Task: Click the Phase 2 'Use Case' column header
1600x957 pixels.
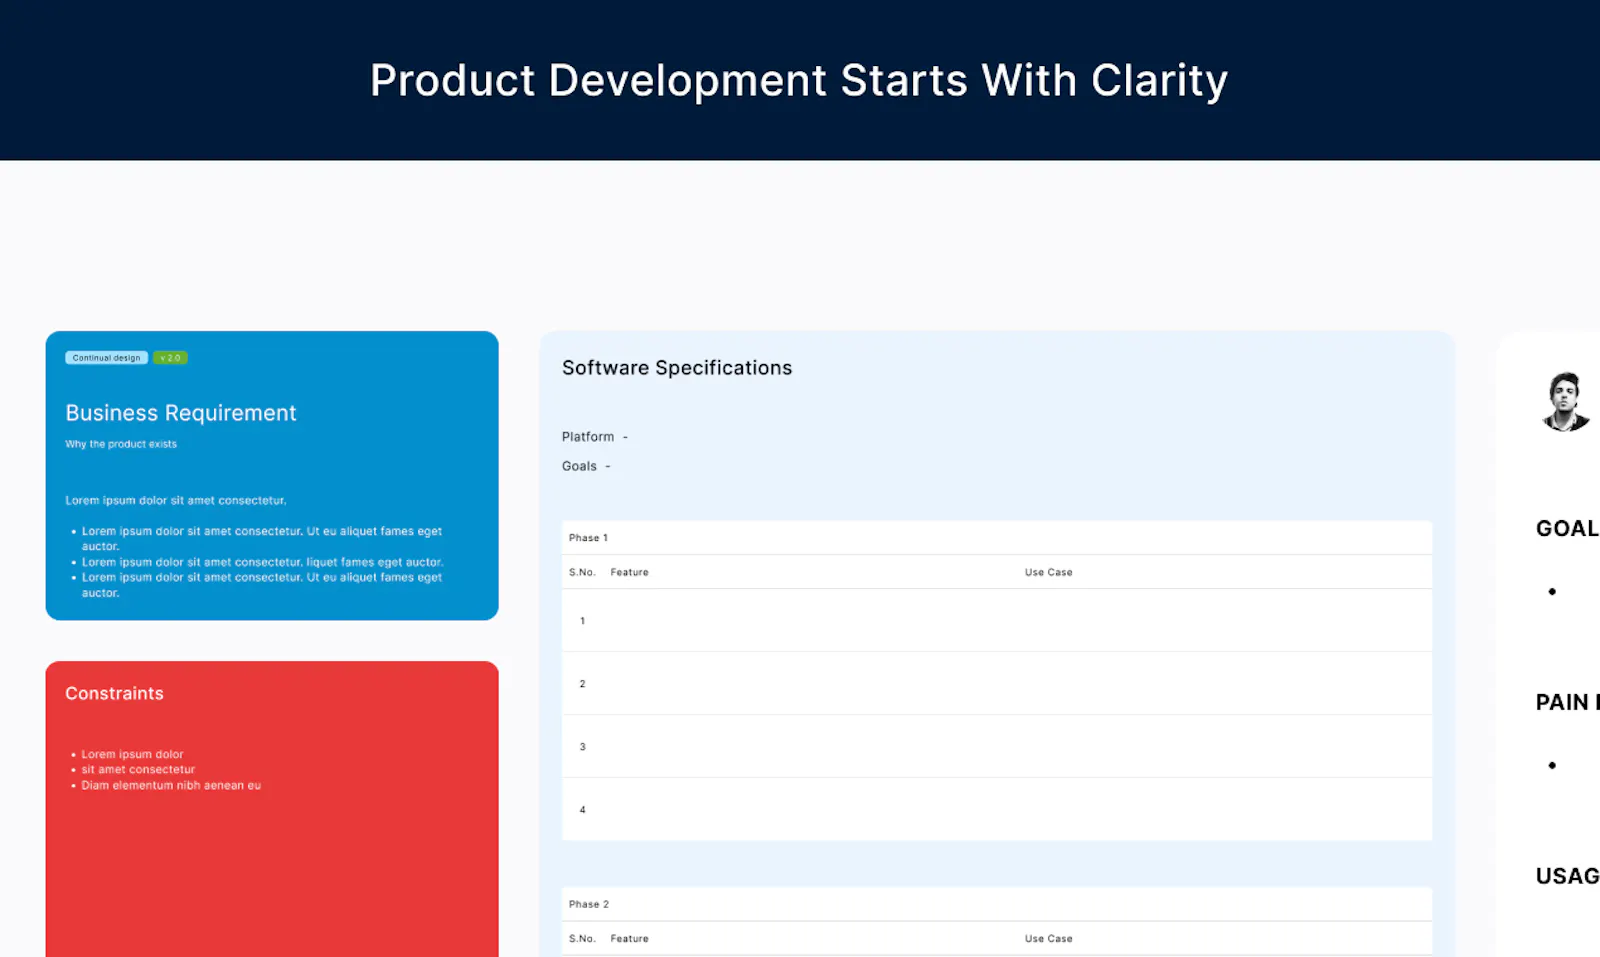Action: coord(1049,938)
